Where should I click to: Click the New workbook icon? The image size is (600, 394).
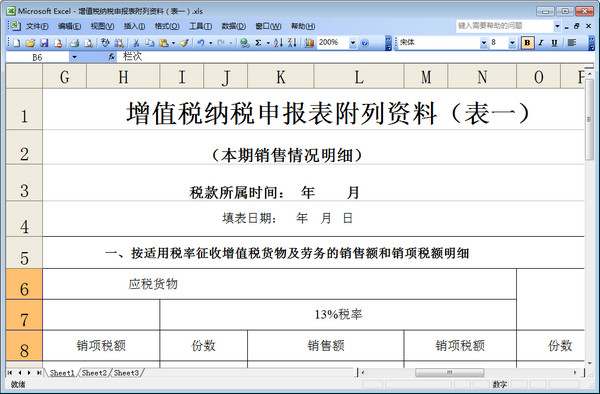16,43
